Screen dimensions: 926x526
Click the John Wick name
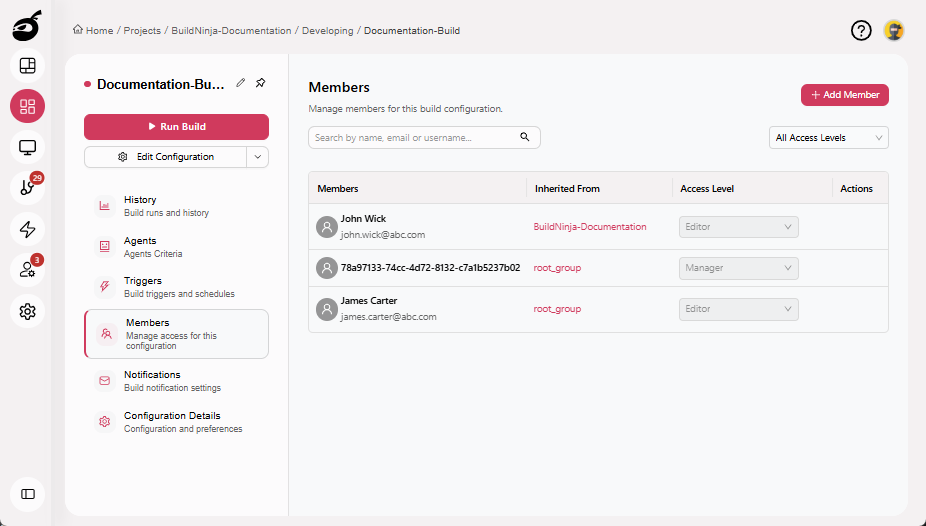tap(363, 218)
